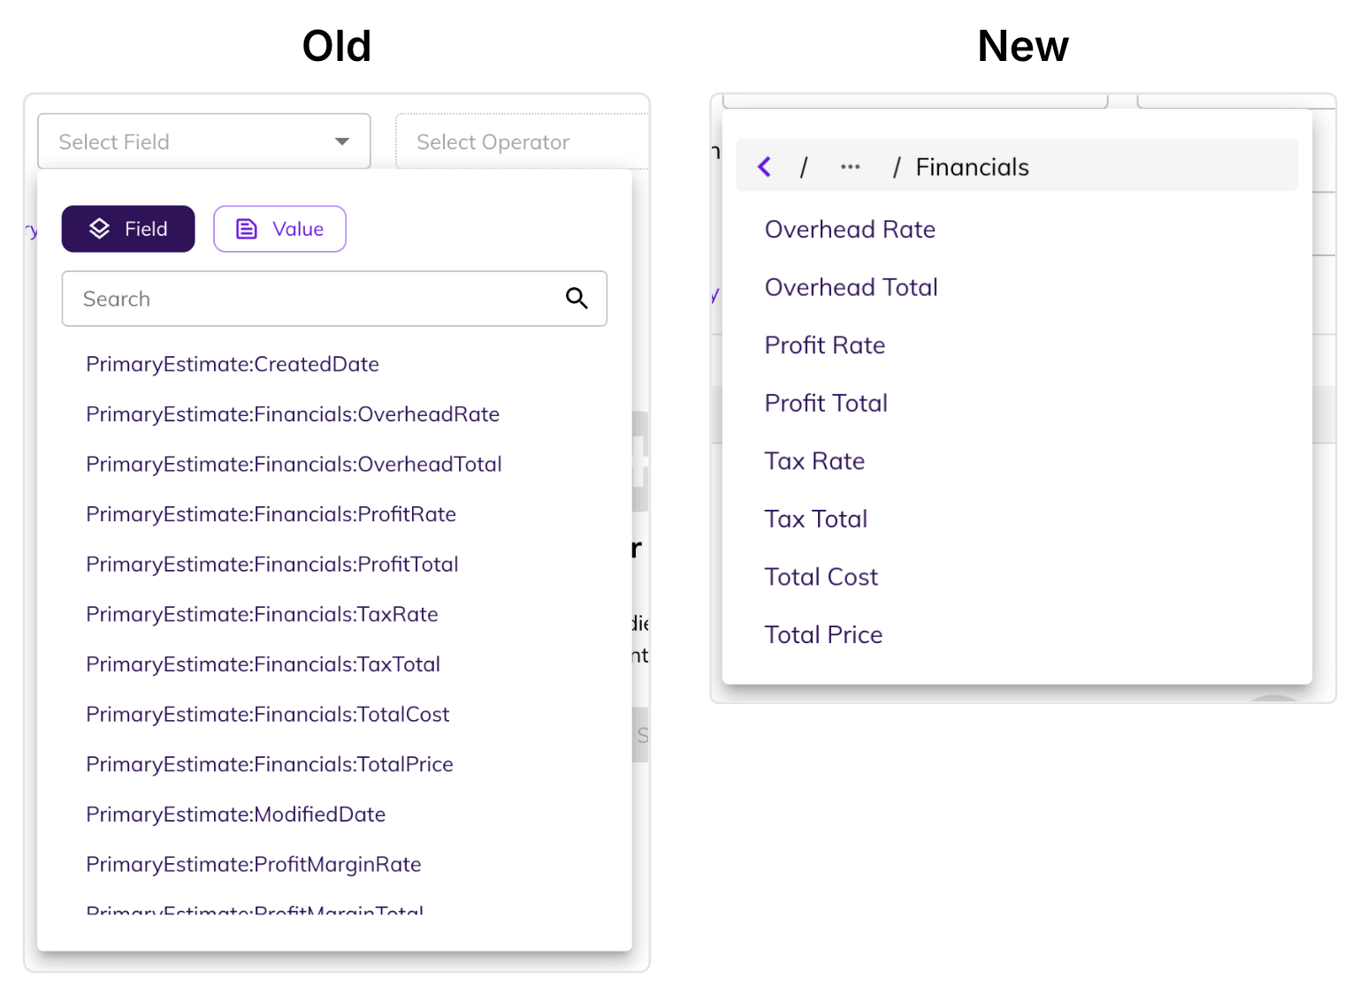
Task: Select PrimaryEstimate:CreatedDate in the old list
Action: [x=232, y=364]
